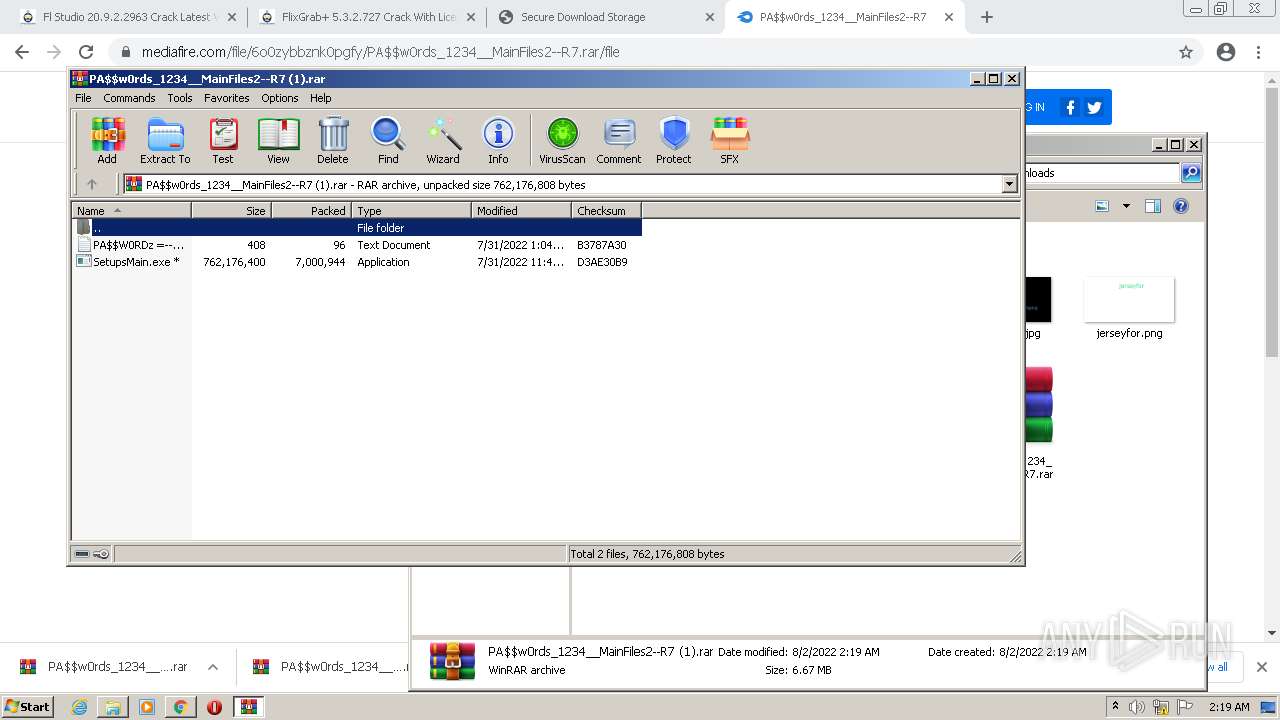Close the Chrome downloads bar
1280x720 pixels.
(1261, 667)
